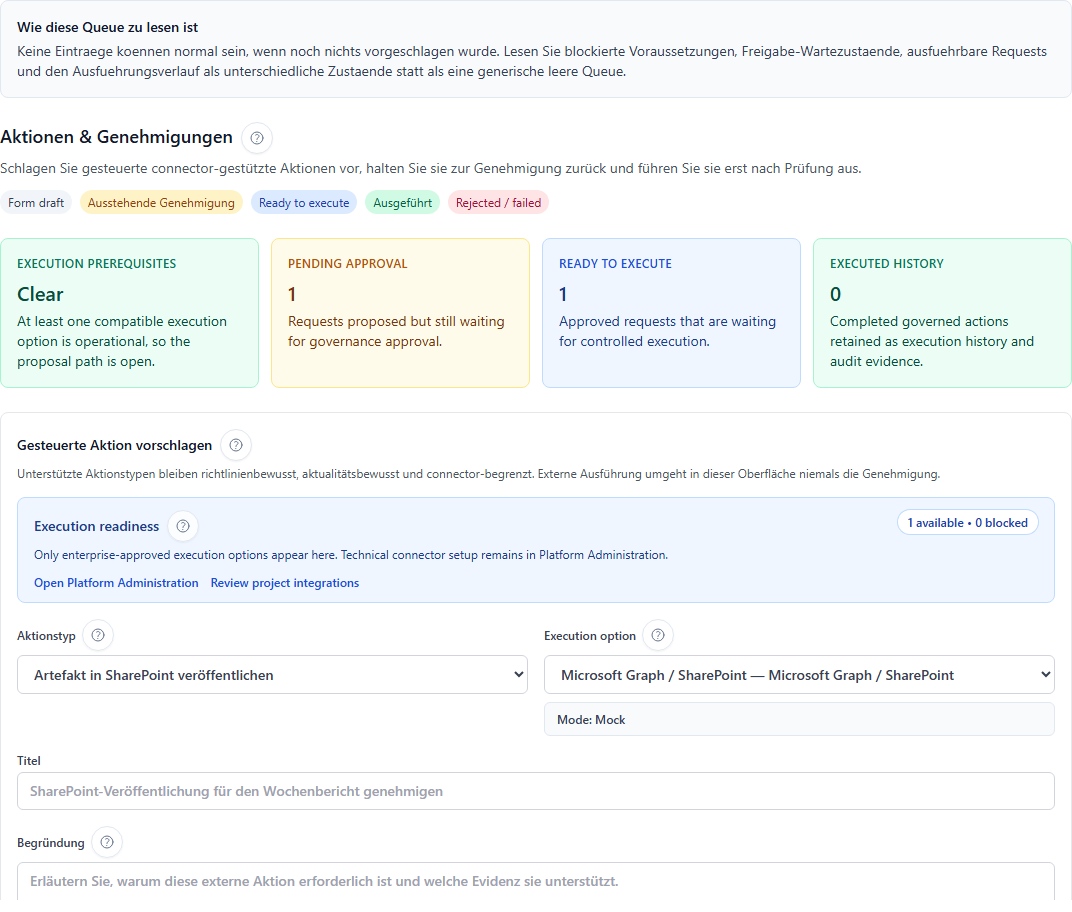Open the Pending Approval summary card
This screenshot has height=912, width=1072.
point(400,312)
